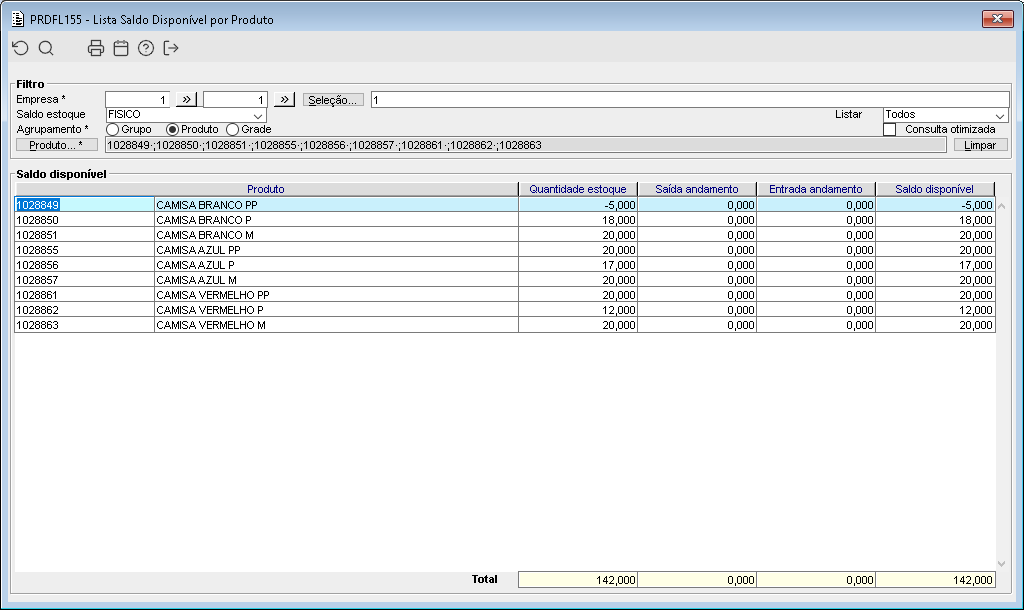
Task: Click the exit door arrow icon
Action: pyautogui.click(x=171, y=48)
